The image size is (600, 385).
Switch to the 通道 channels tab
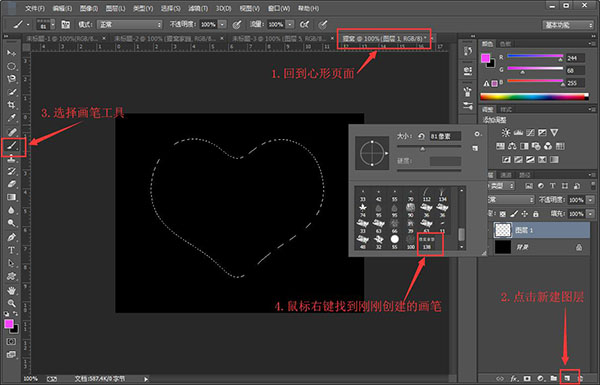(506, 175)
